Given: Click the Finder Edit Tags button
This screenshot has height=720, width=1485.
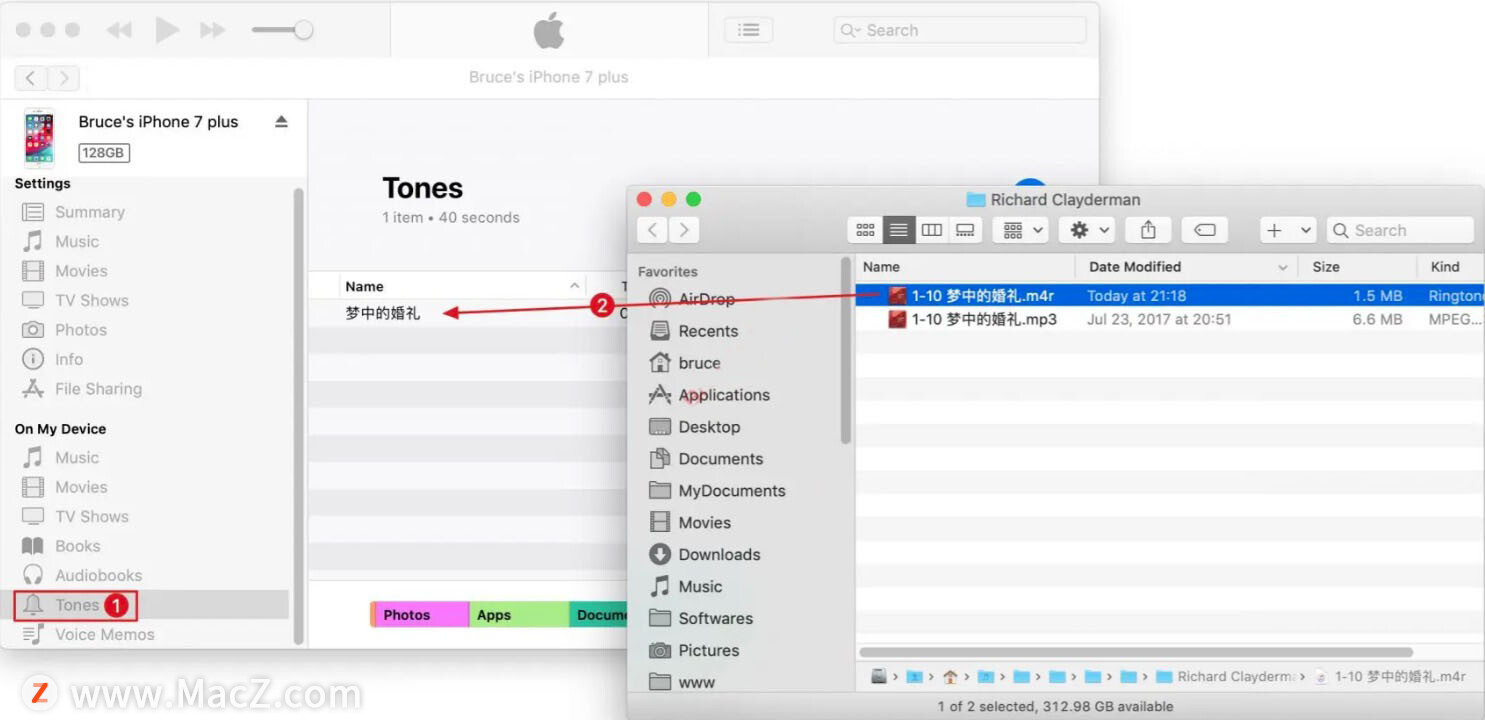Looking at the screenshot, I should click(1205, 230).
